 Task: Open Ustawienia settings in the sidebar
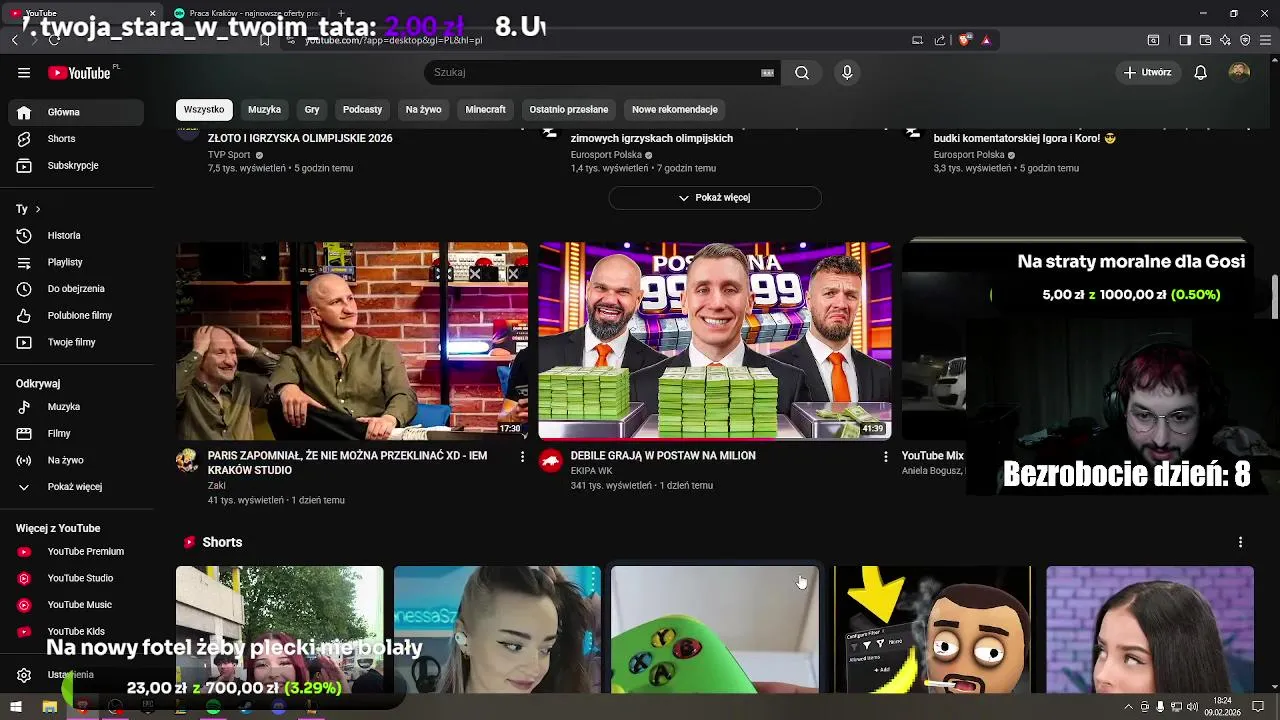(x=77, y=675)
